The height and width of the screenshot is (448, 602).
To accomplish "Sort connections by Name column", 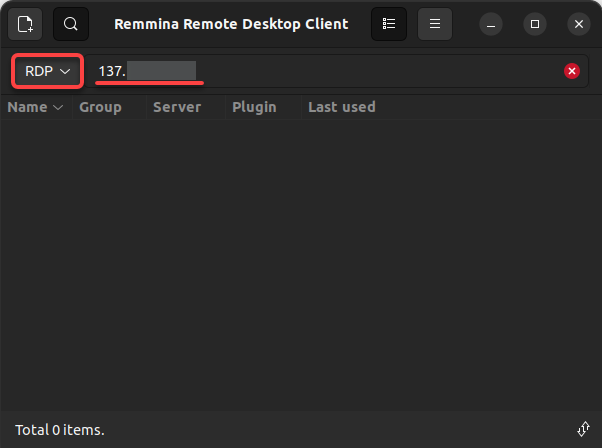I will point(36,107).
